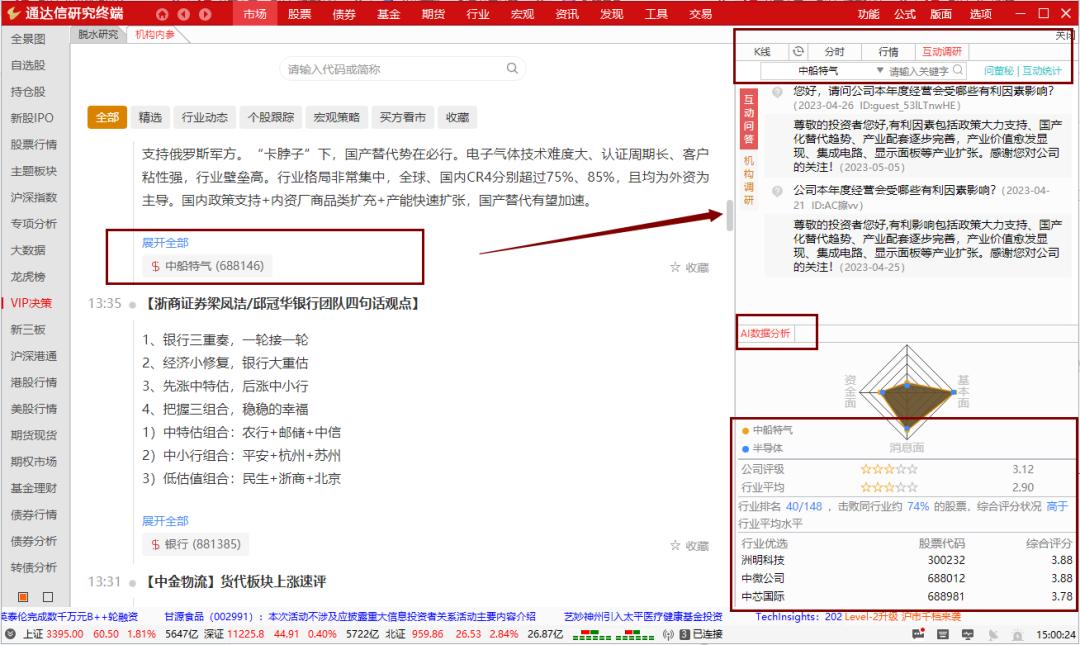Expand 展开全部 under the 中船特气 article
Image resolution: width=1080 pixels, height=645 pixels.
(165, 242)
